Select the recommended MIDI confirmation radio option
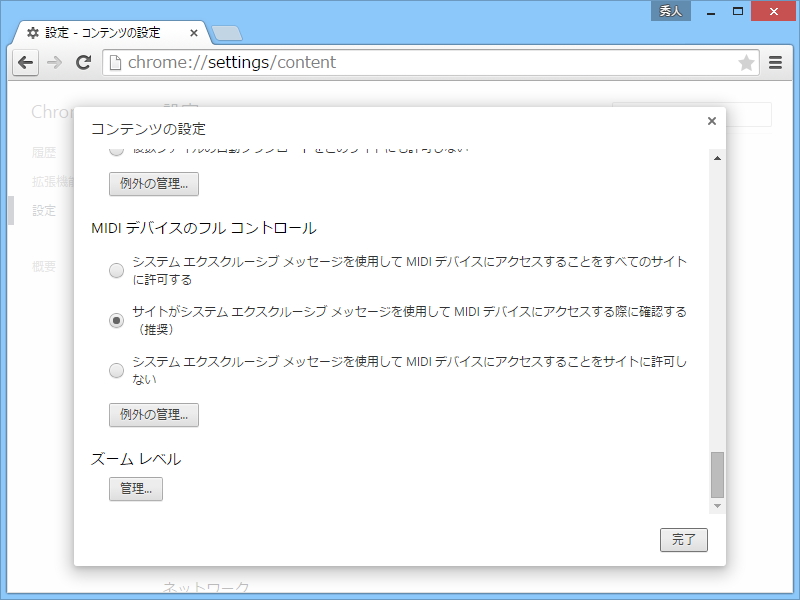The height and width of the screenshot is (600, 800). 116,318
